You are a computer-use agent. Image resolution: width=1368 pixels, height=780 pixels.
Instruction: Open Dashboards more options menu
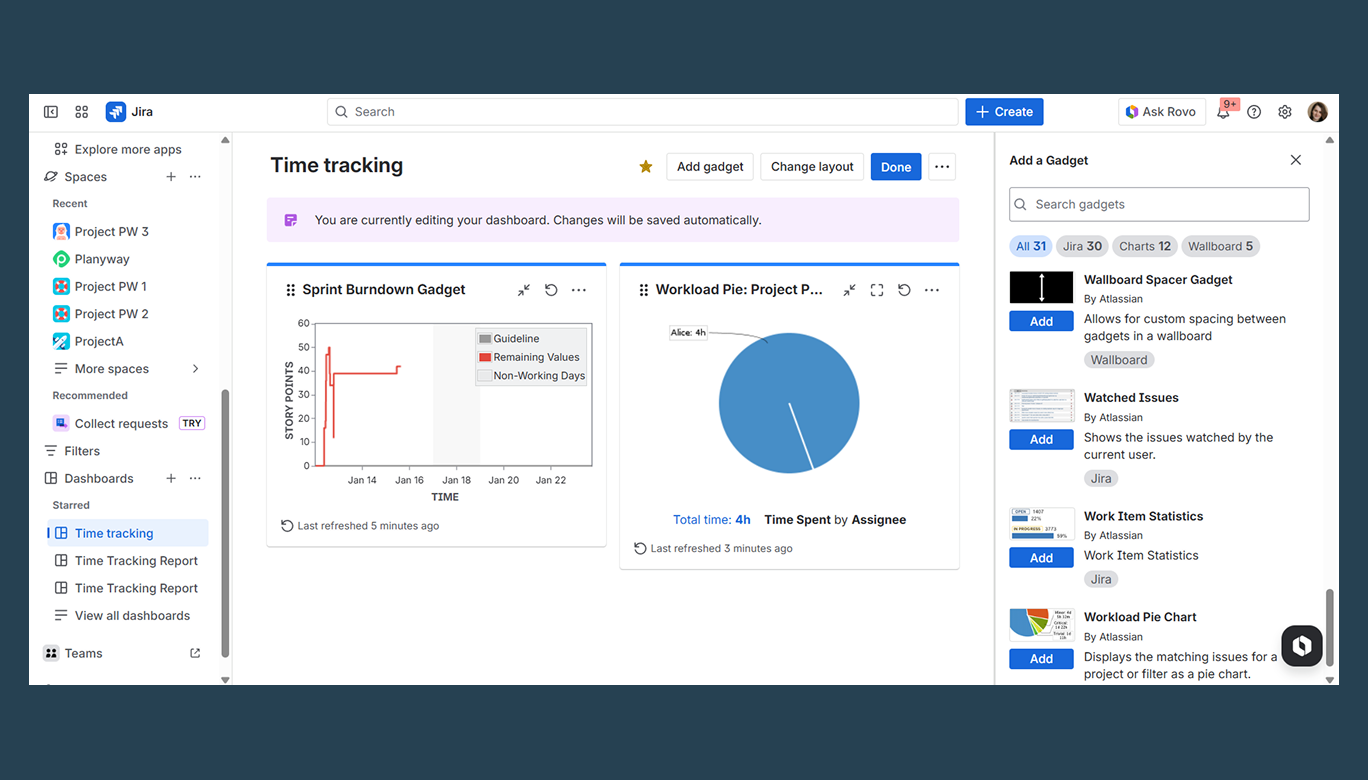point(195,479)
